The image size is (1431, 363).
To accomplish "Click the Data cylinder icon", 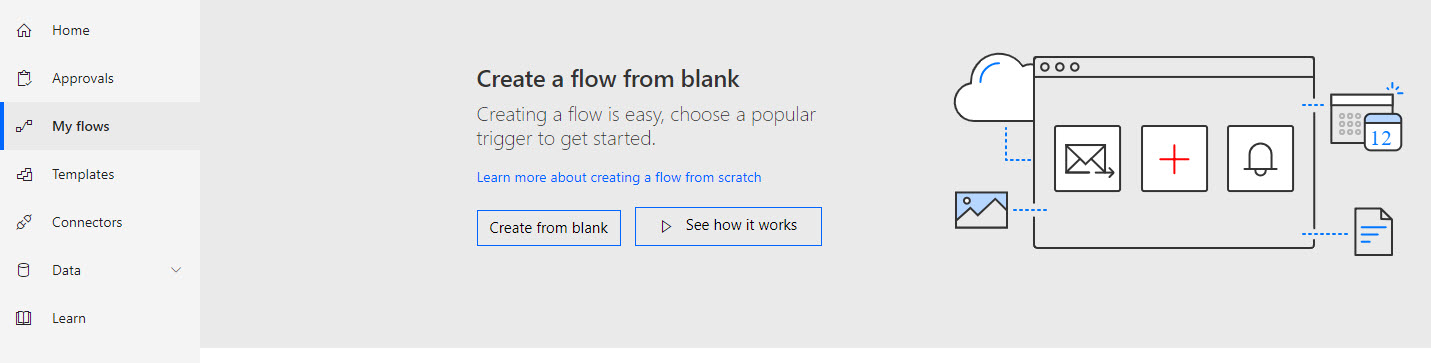I will (25, 271).
